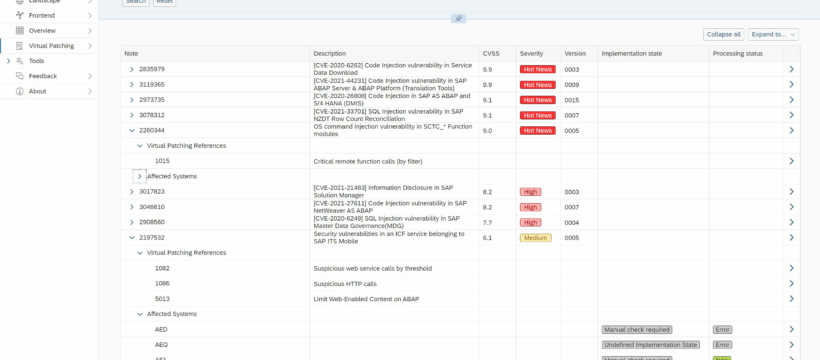Collapse Virtual Patching References under 2197532
820x360 pixels.
tap(140, 253)
